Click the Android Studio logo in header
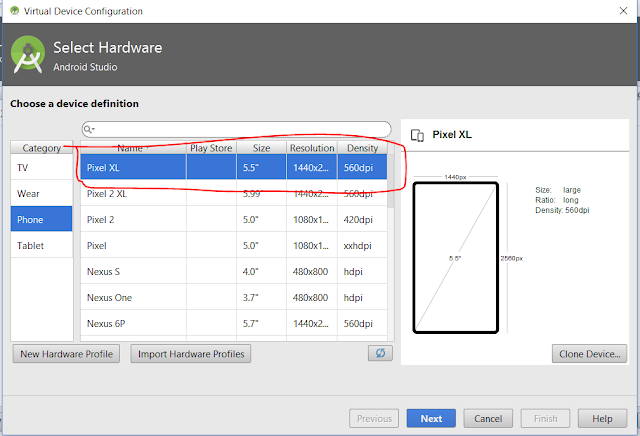Viewport: 640px width, 436px height. pyautogui.click(x=28, y=55)
